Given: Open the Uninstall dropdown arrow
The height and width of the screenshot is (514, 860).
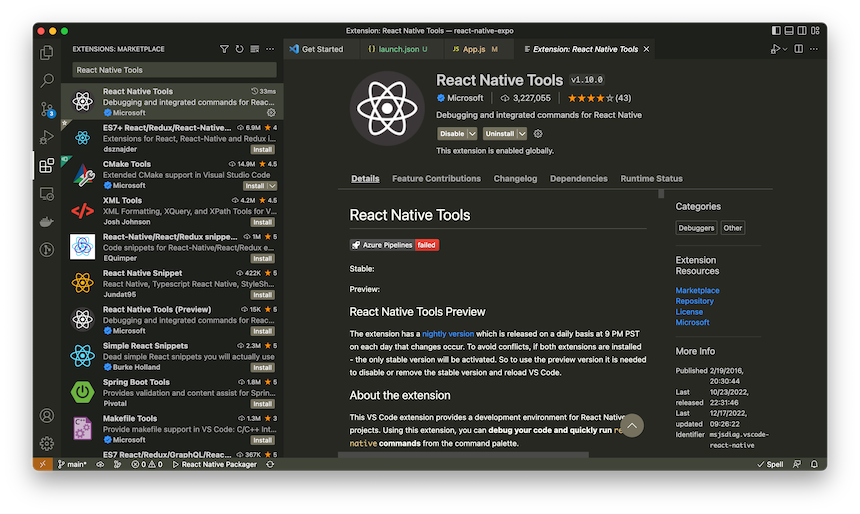Looking at the screenshot, I should (522, 133).
